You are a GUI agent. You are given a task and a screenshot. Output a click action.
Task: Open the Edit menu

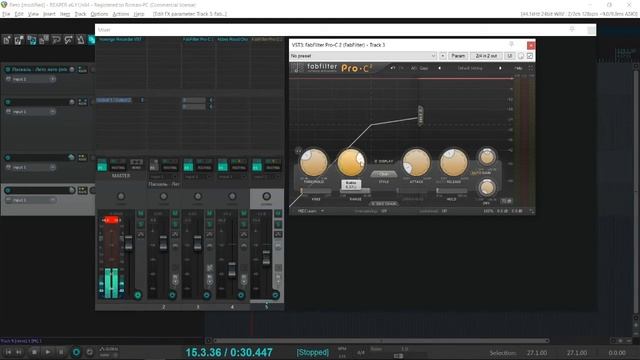19,14
